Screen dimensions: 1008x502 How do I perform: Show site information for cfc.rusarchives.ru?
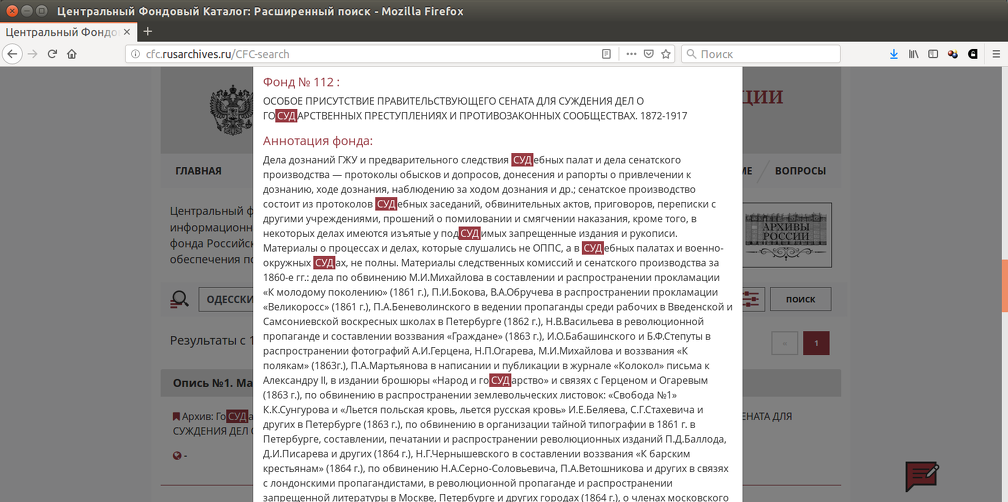135,54
